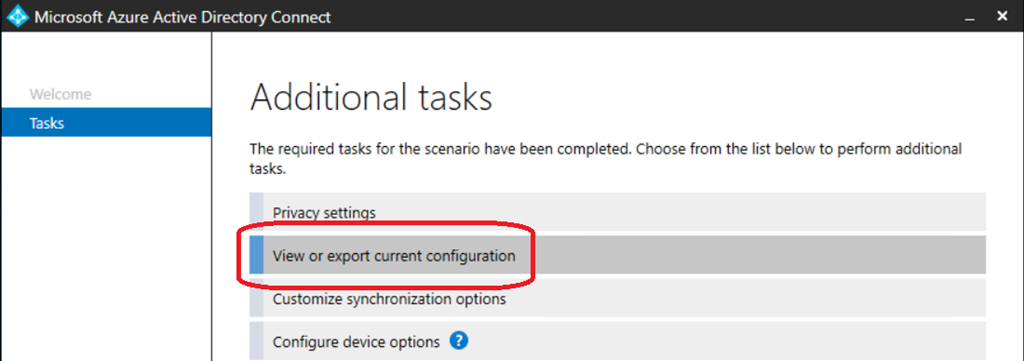The width and height of the screenshot is (1024, 361).
Task: Click the Azure AD Connect logo icon
Action: [17, 16]
